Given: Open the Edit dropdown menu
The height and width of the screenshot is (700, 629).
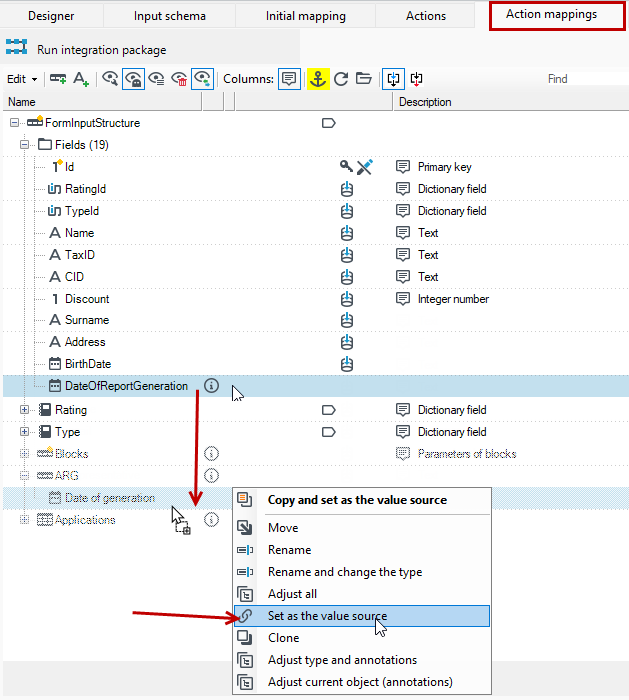Looking at the screenshot, I should pyautogui.click(x=22, y=79).
